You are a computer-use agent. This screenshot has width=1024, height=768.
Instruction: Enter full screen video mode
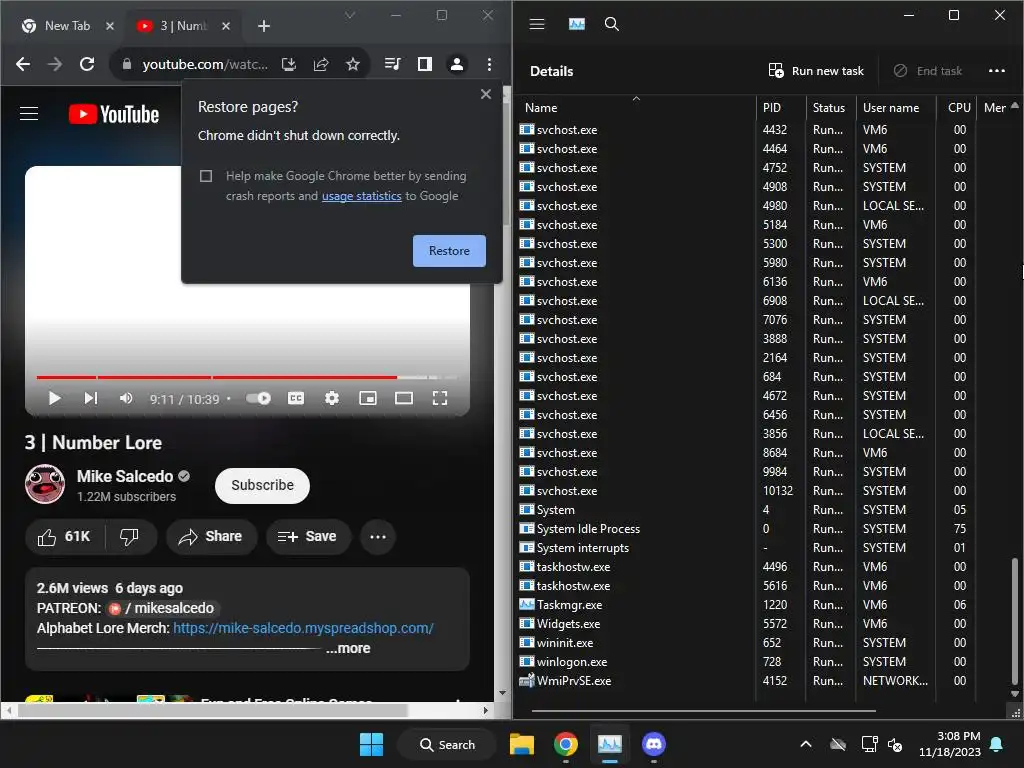[440, 398]
